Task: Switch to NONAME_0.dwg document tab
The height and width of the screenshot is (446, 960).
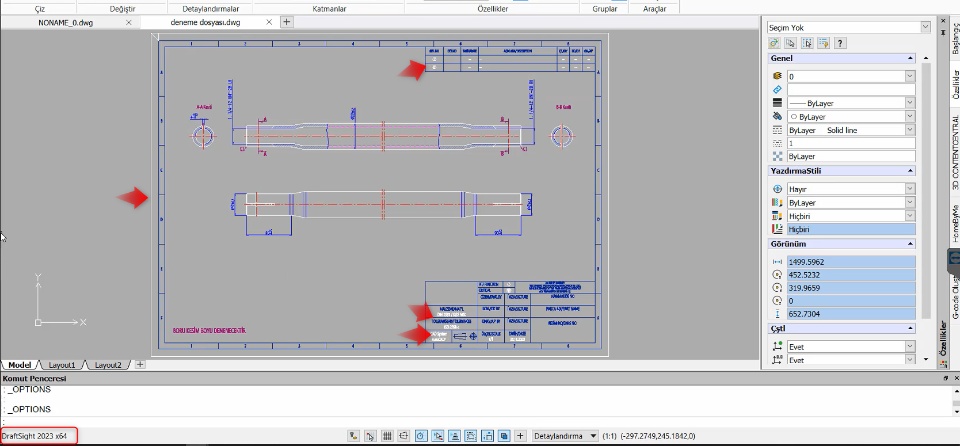Action: coord(66,23)
